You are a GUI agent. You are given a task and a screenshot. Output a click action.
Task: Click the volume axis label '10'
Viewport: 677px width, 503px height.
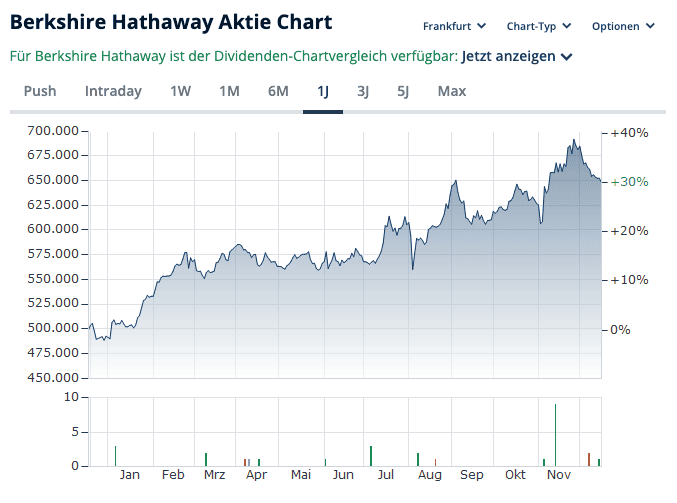pos(72,397)
